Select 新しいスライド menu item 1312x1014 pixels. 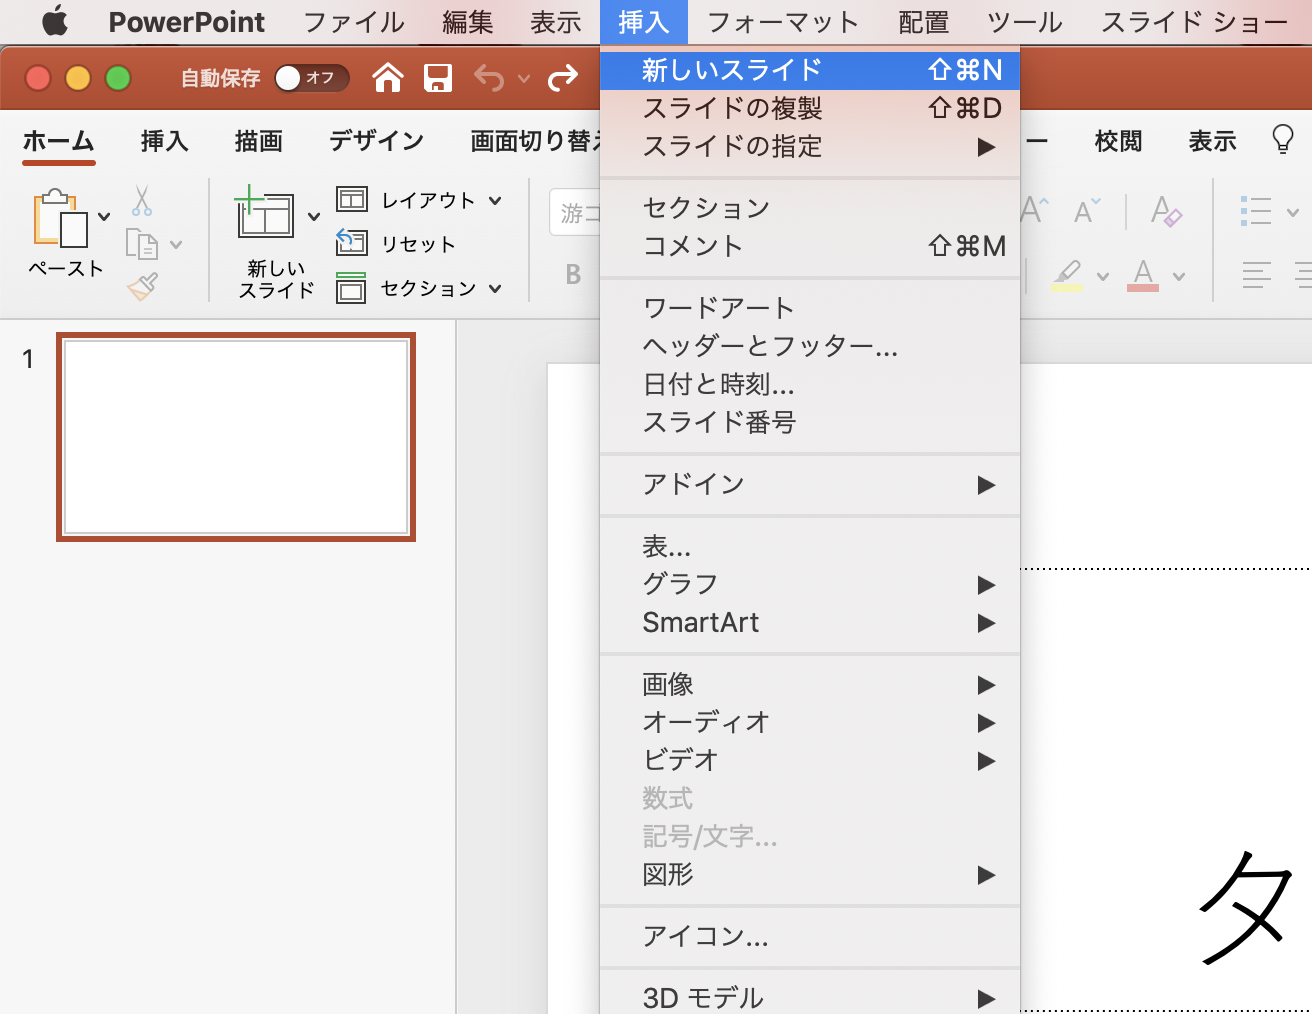click(x=810, y=70)
